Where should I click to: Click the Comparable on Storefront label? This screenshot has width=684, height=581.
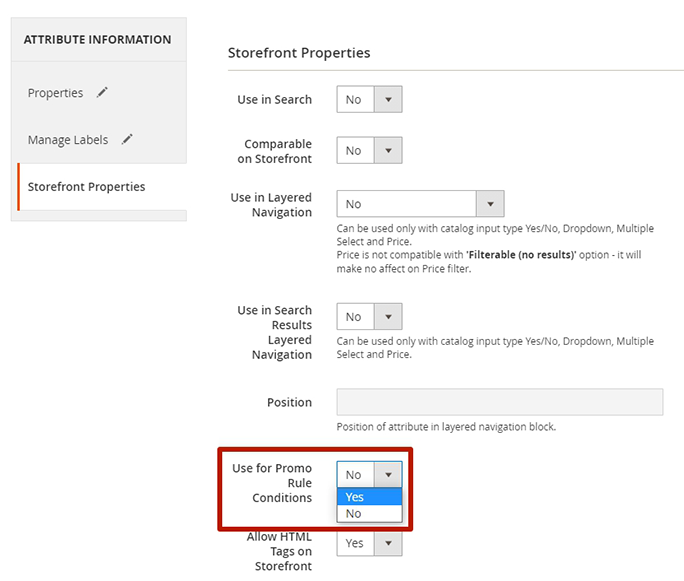tap(278, 151)
